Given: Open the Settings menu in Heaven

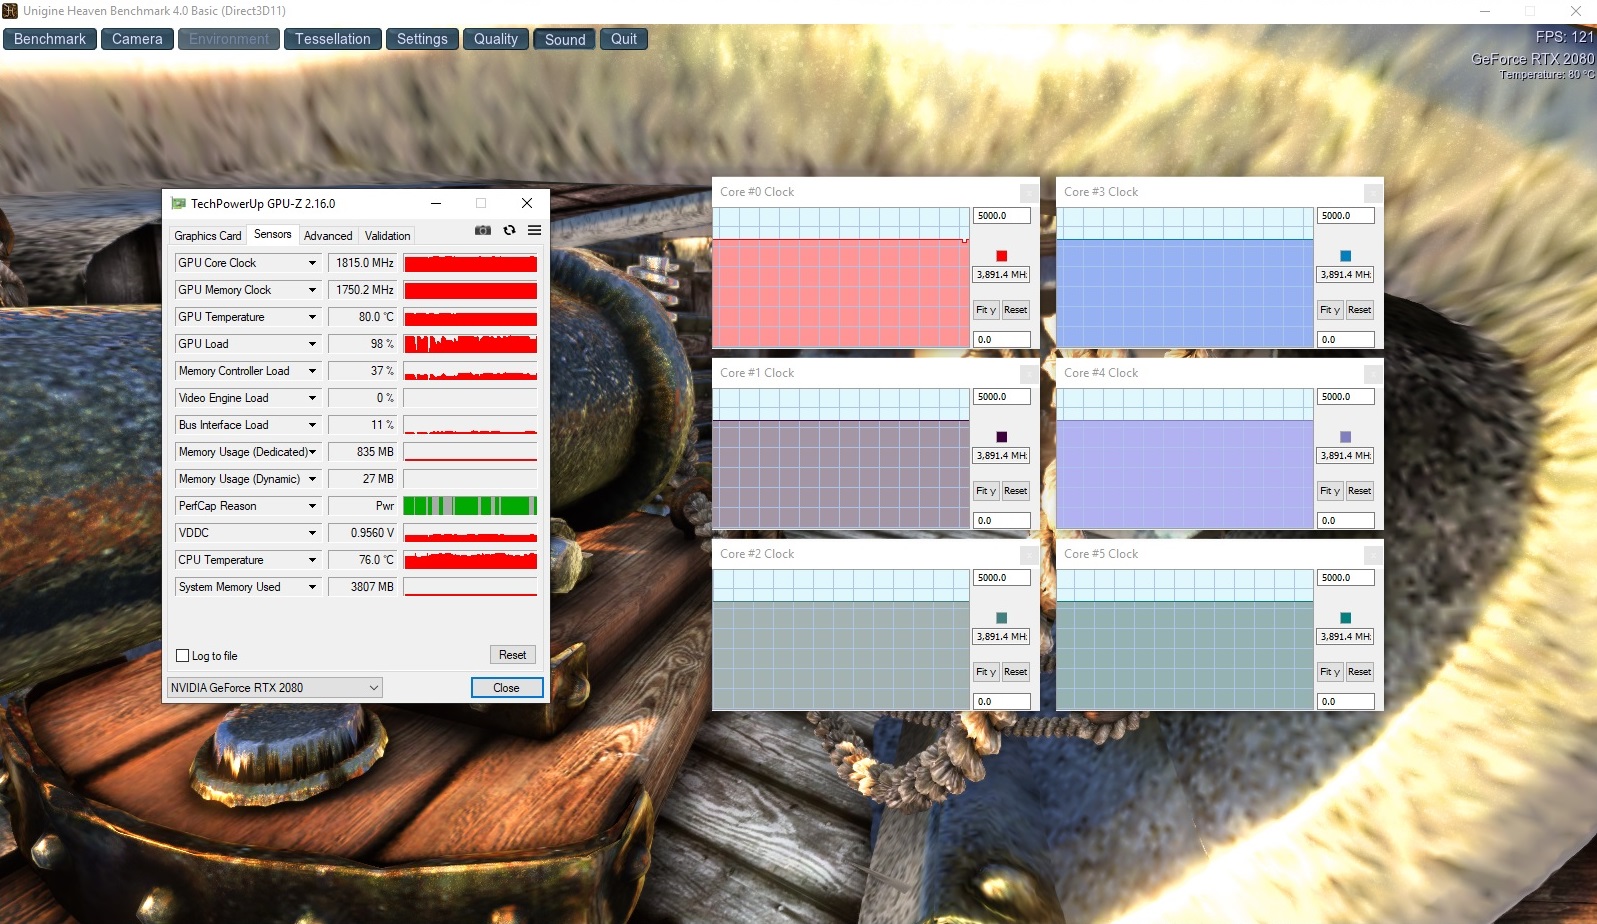Looking at the screenshot, I should pos(422,39).
